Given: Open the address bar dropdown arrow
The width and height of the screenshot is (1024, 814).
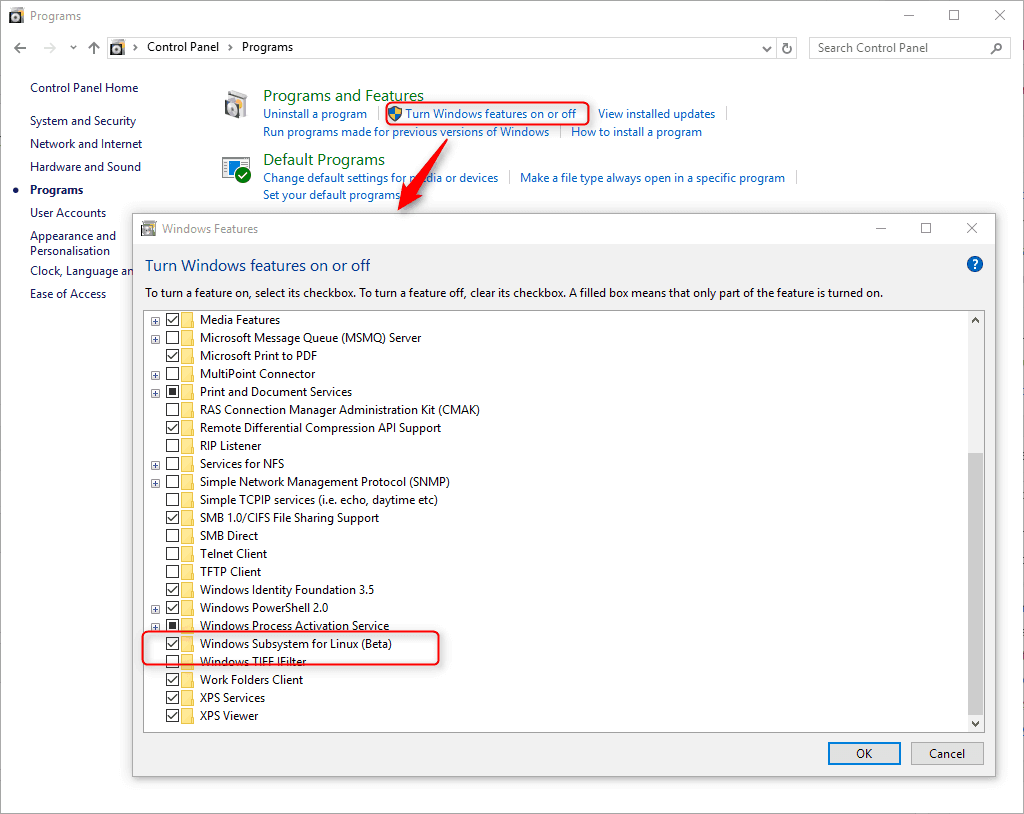Looking at the screenshot, I should (x=766, y=47).
